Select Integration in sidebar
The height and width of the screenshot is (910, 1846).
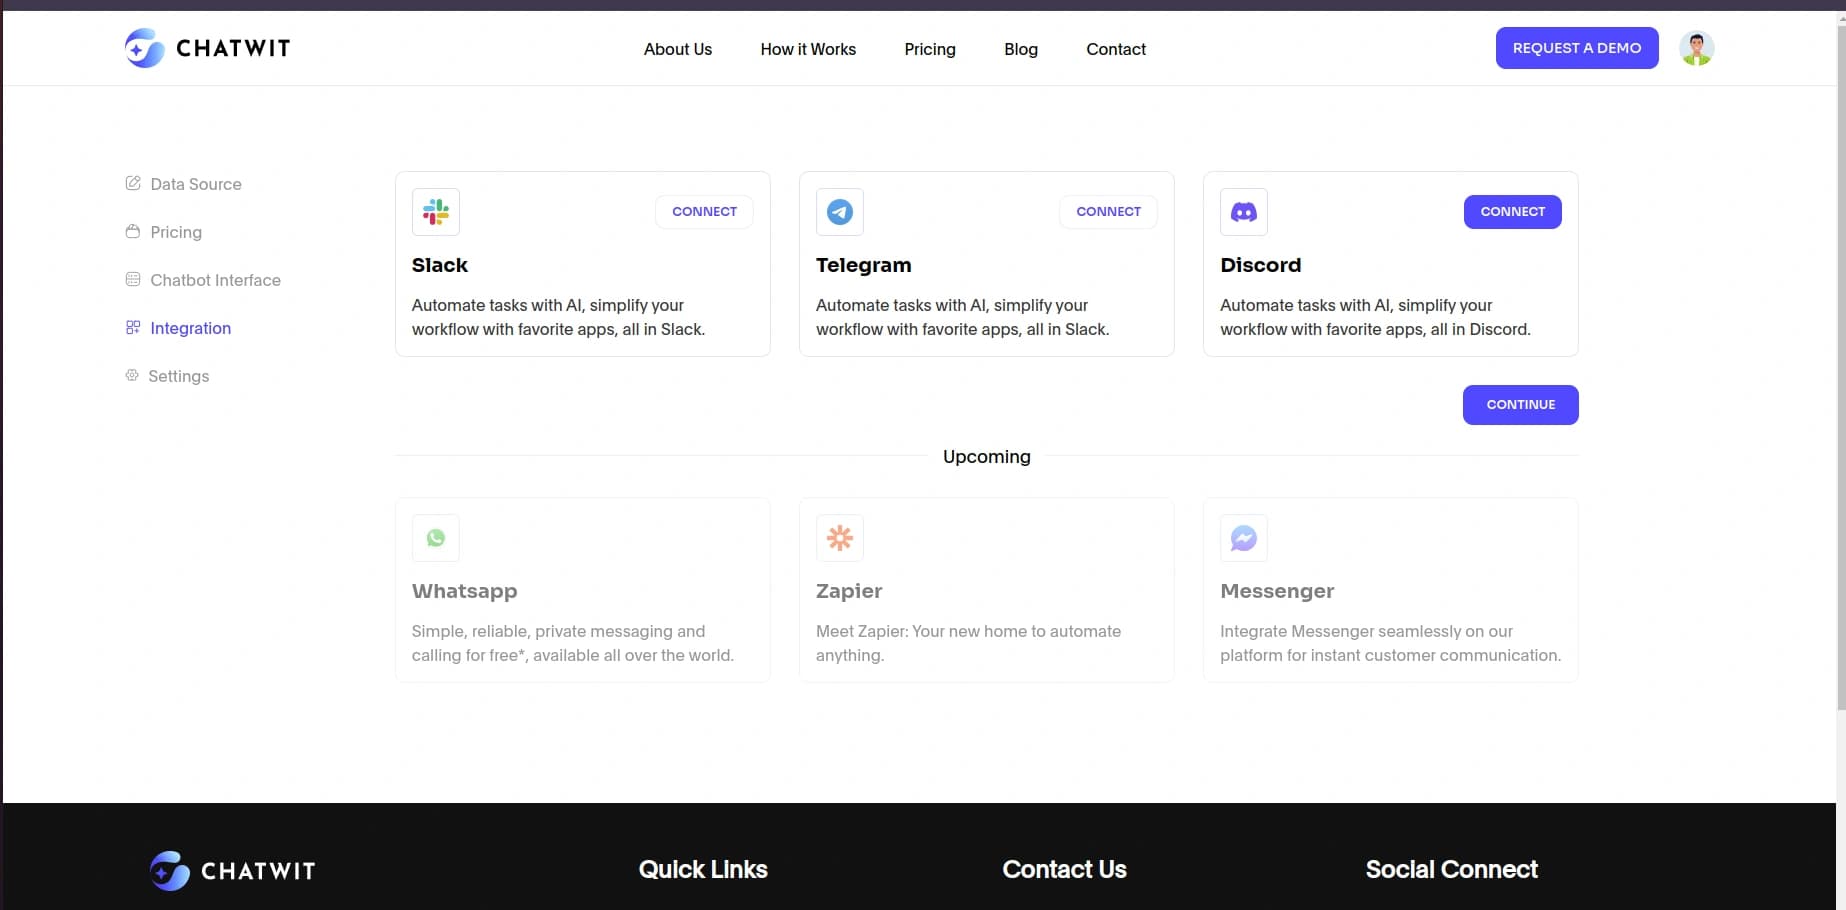pyautogui.click(x=190, y=328)
